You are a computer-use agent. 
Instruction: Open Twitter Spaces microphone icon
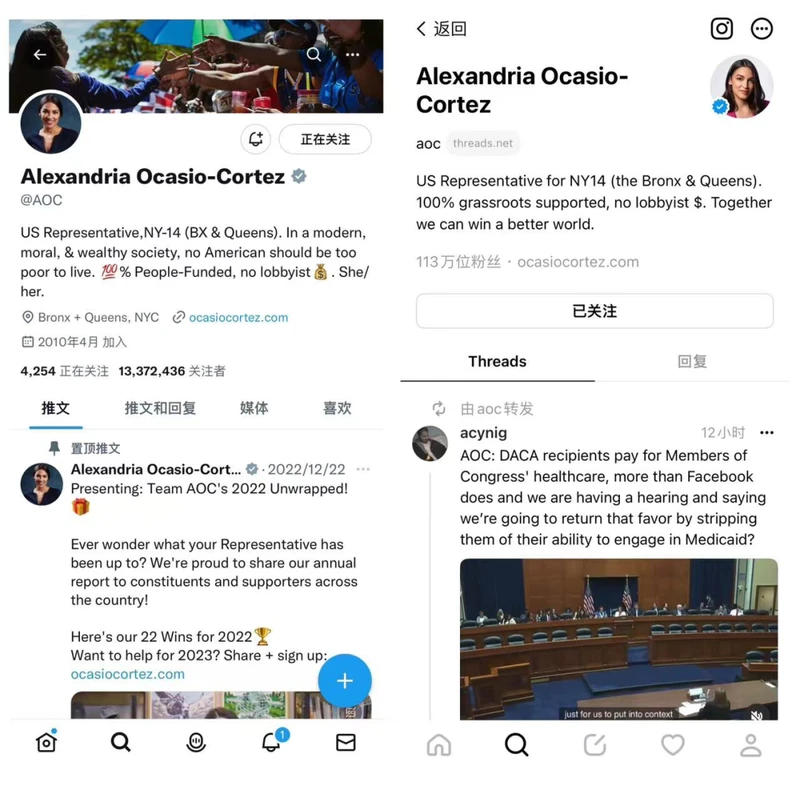[x=196, y=743]
